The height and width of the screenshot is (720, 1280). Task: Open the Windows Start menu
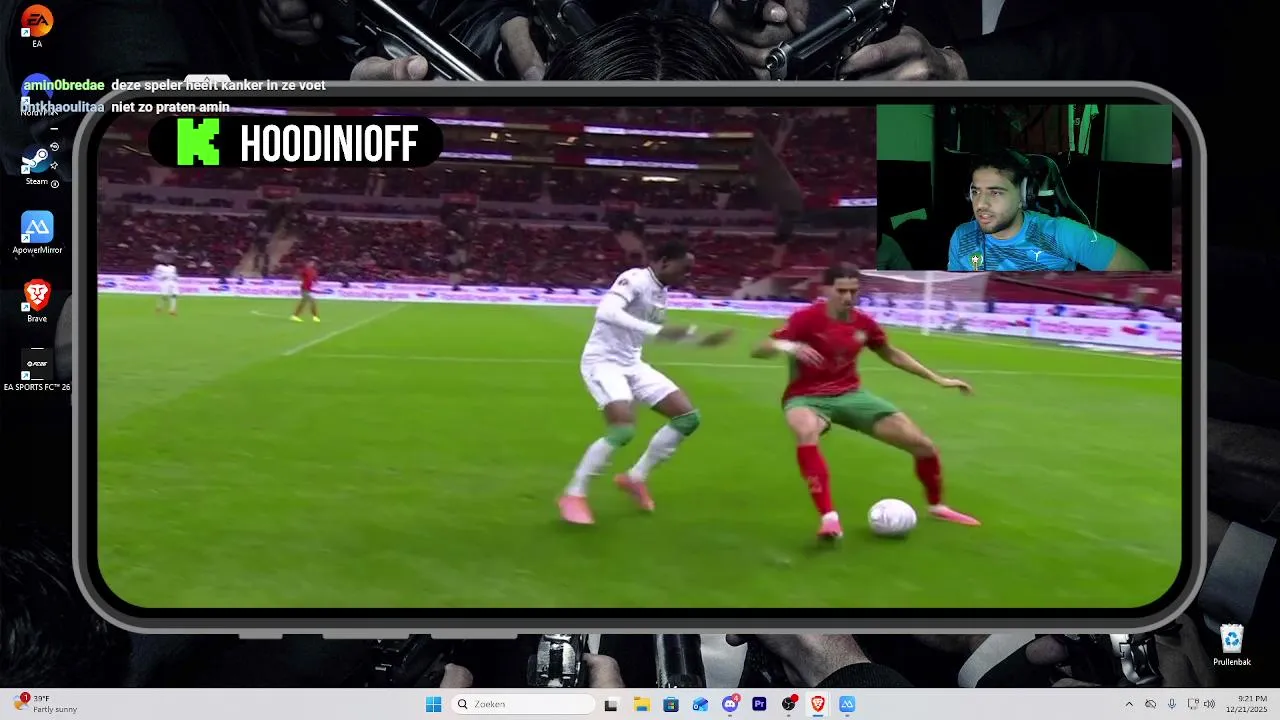(433, 704)
